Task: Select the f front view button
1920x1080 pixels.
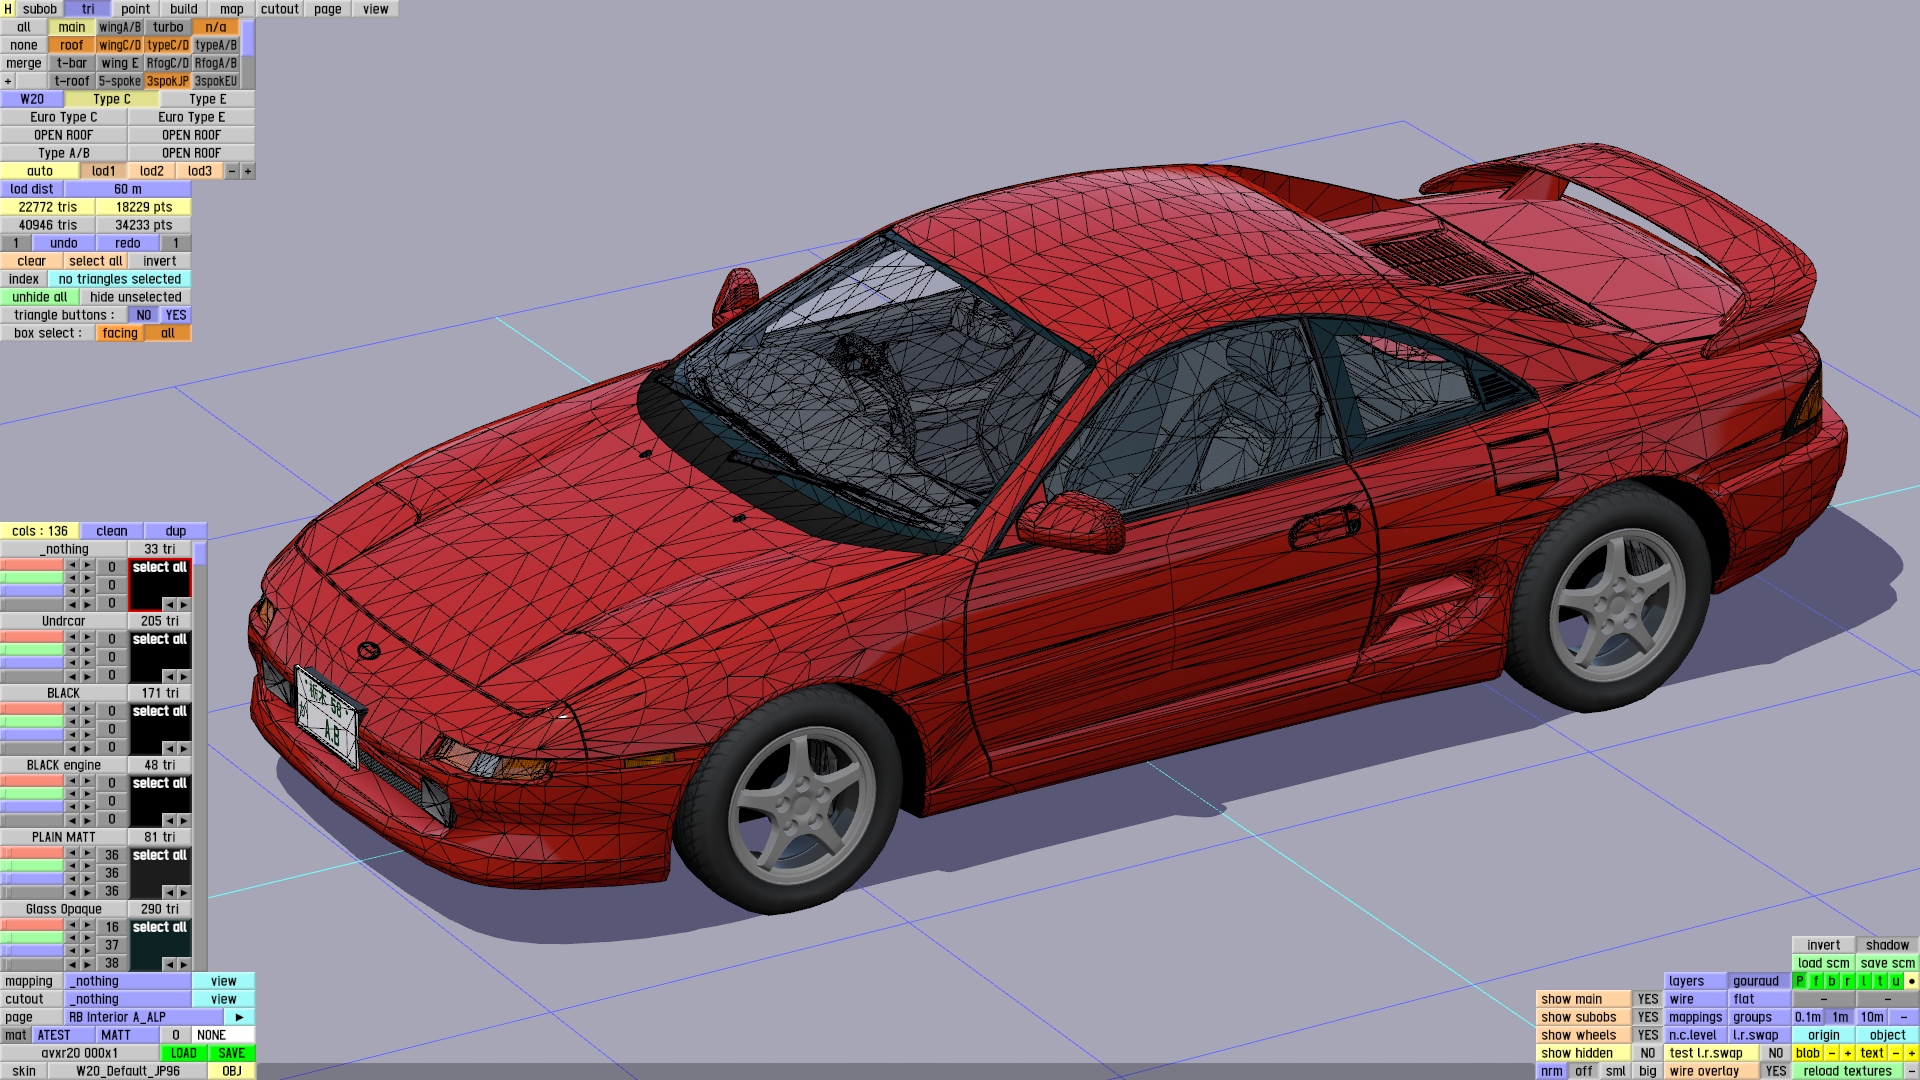Action: [1816, 981]
